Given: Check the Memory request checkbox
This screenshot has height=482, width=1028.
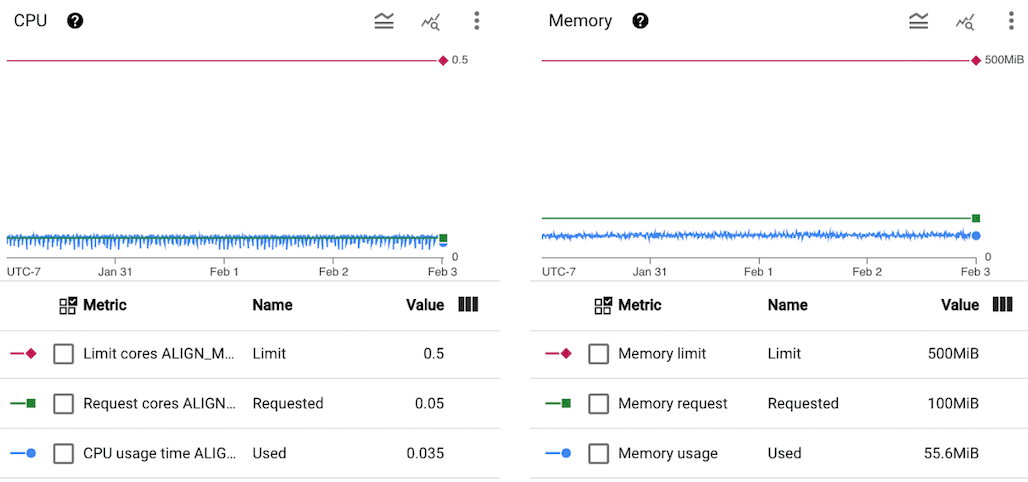Looking at the screenshot, I should tap(599, 404).
